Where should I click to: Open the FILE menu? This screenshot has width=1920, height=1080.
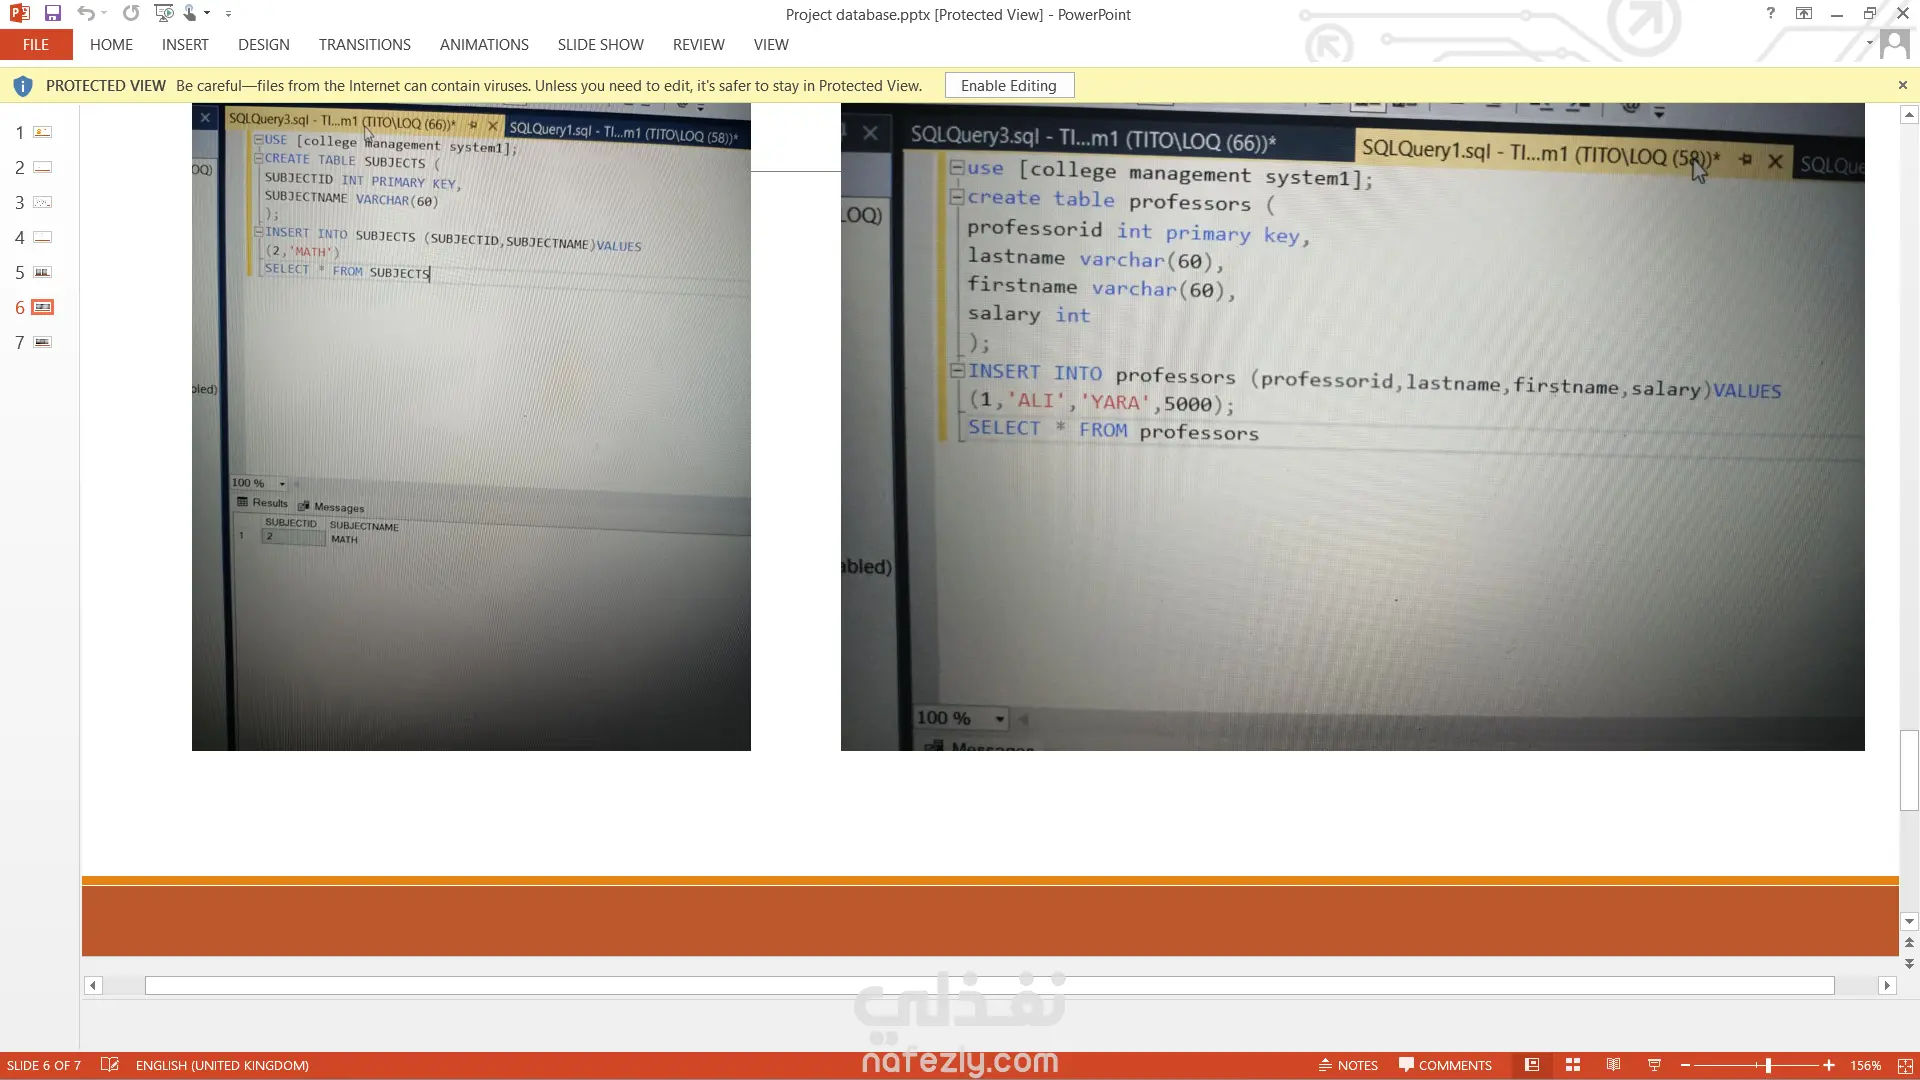click(x=36, y=45)
